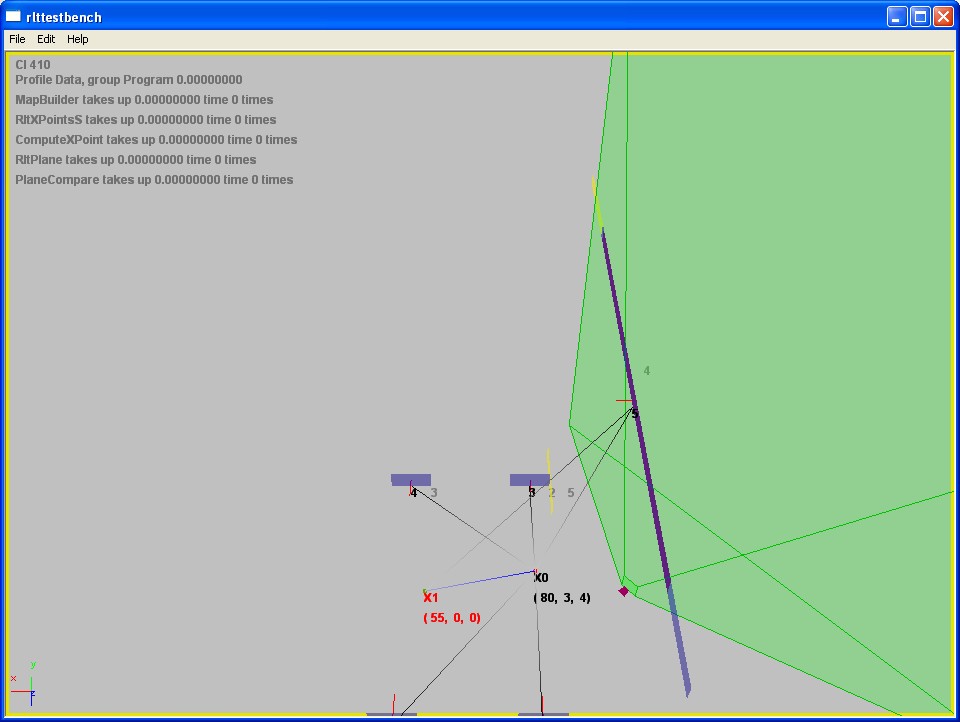960x722 pixels.
Task: Open the Help menu
Action: tap(78, 39)
